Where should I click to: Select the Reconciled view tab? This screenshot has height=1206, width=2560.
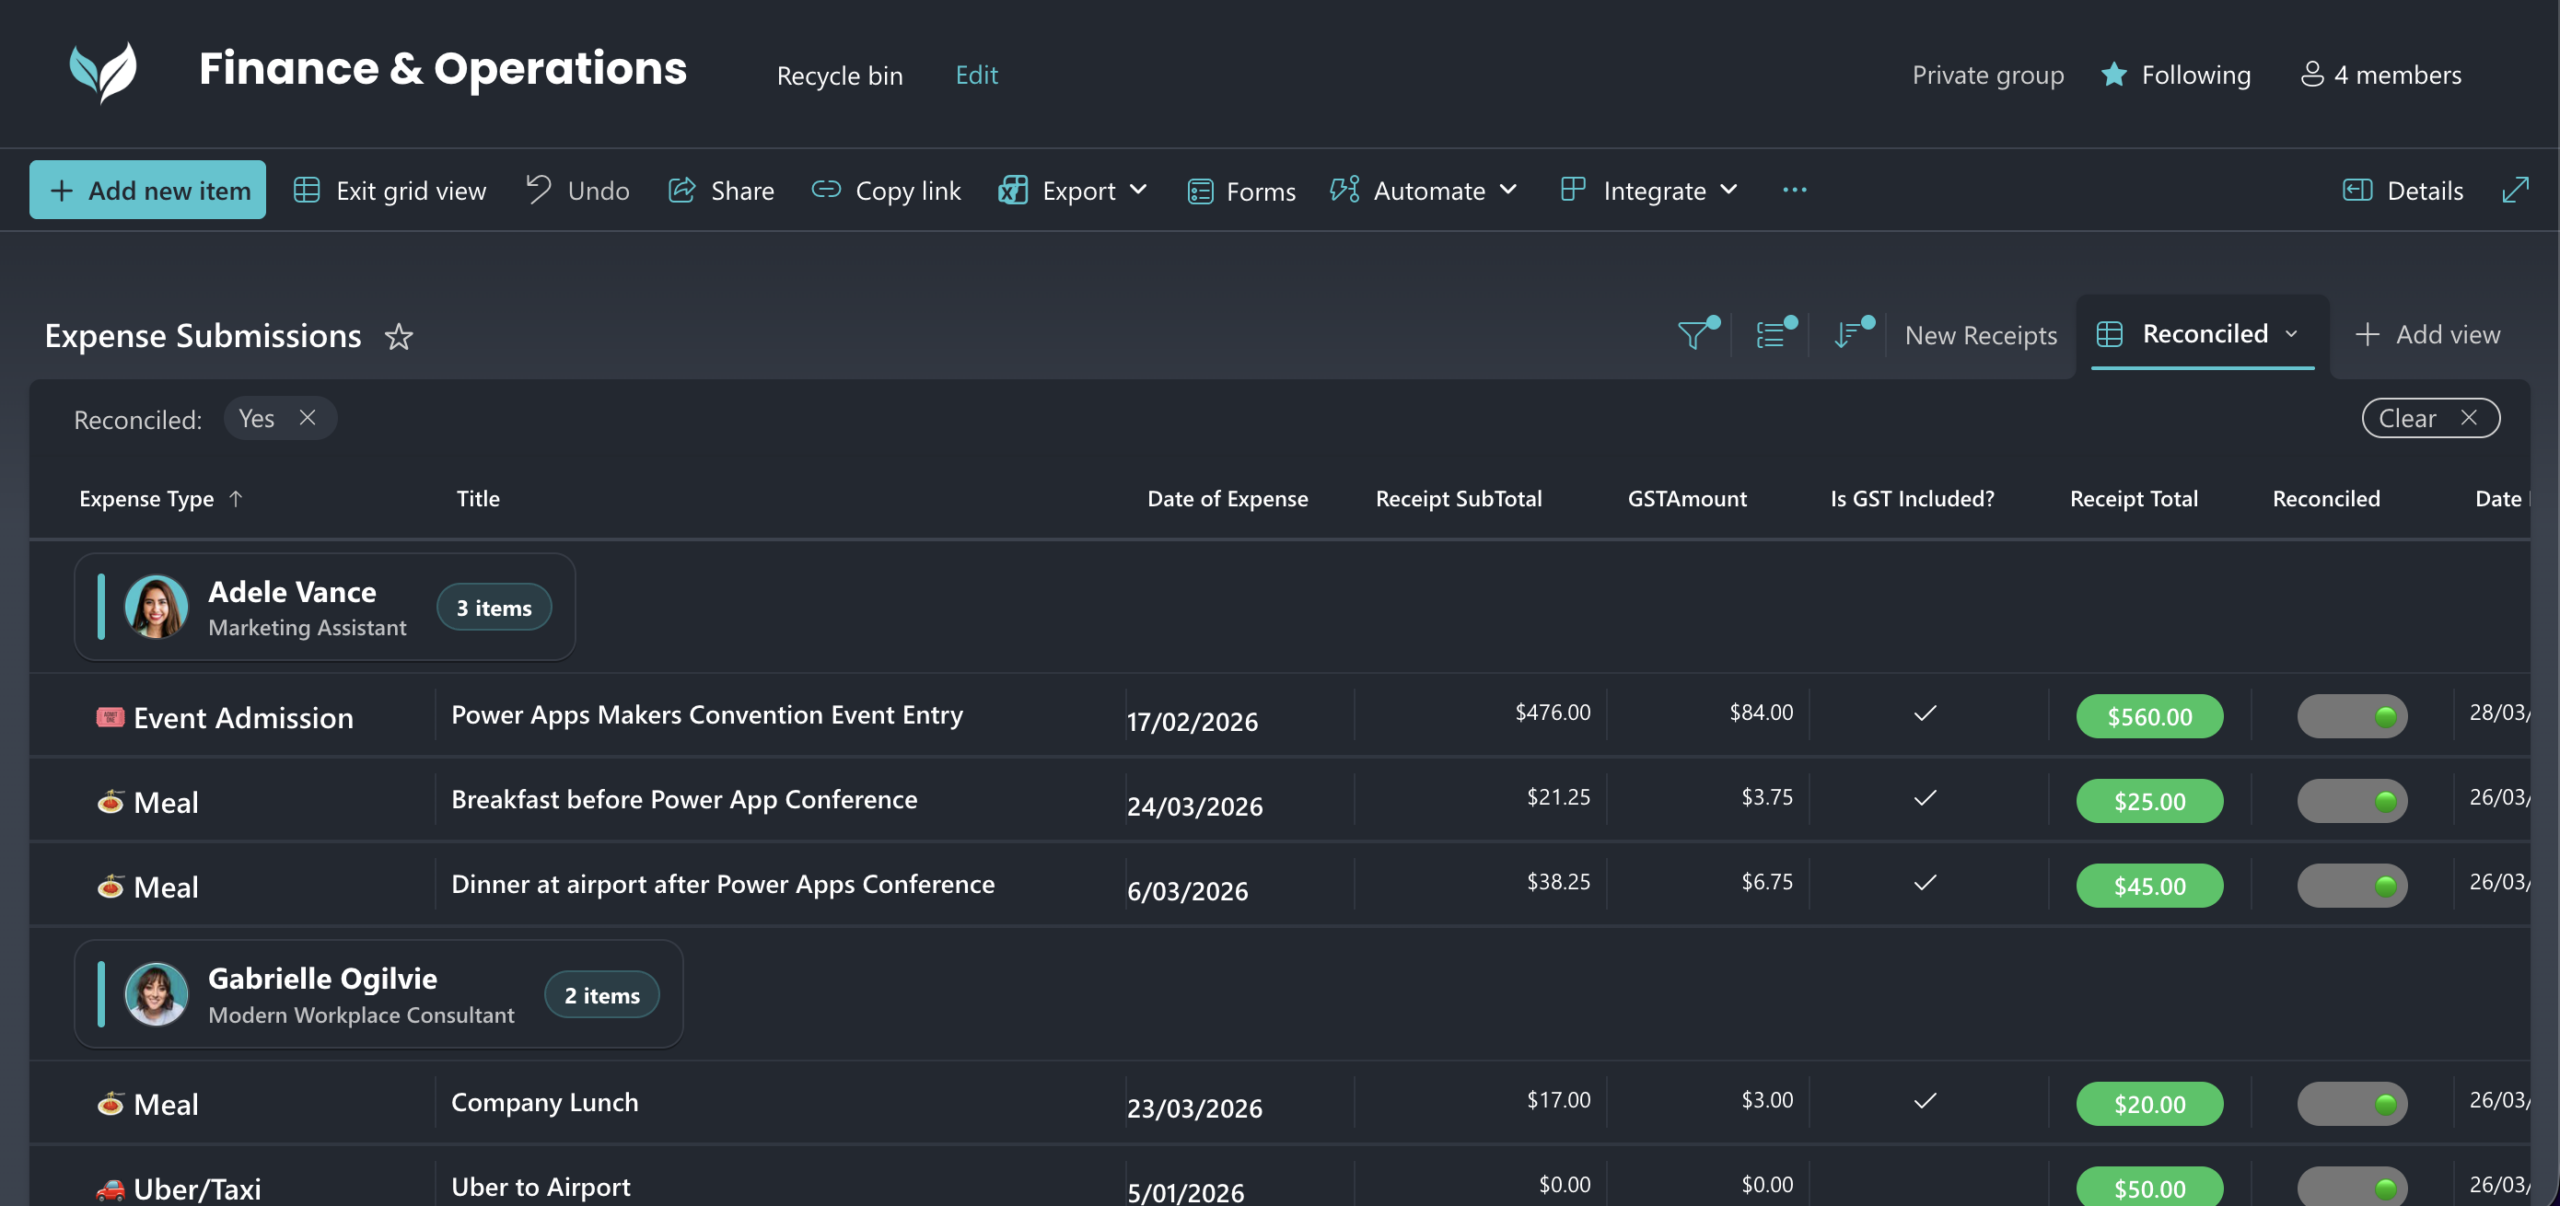(x=2203, y=334)
